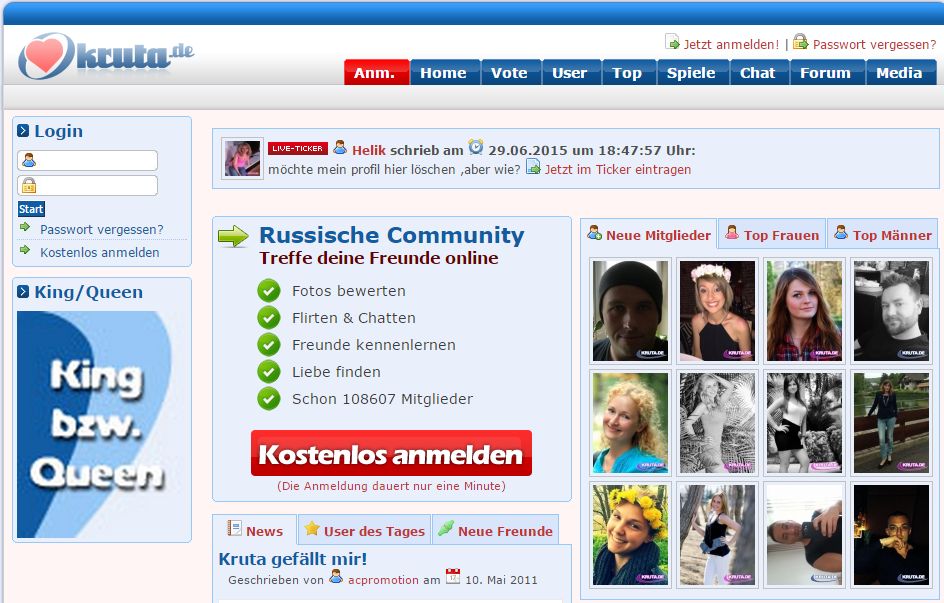Open Helik's avatar thumbnail in live ticker

[x=243, y=158]
